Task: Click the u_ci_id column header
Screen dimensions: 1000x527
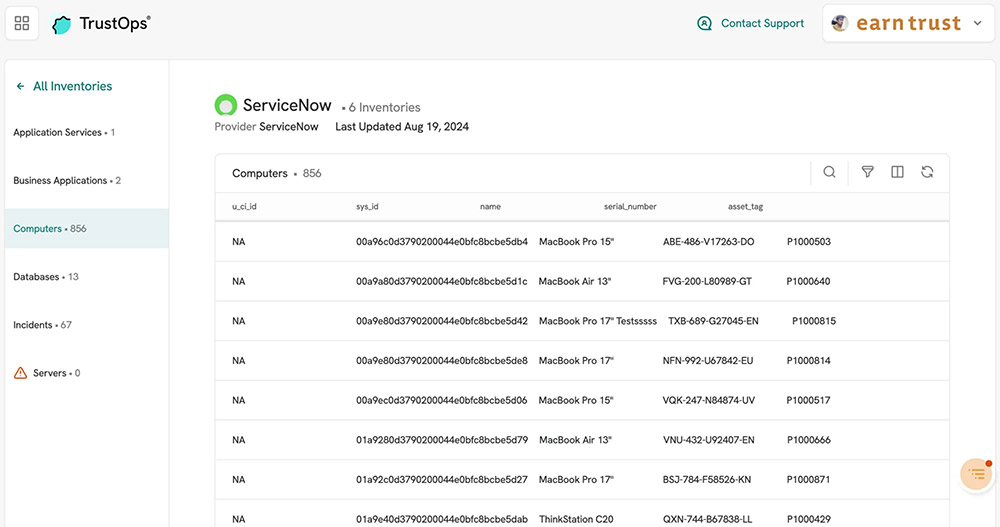Action: pos(244,207)
